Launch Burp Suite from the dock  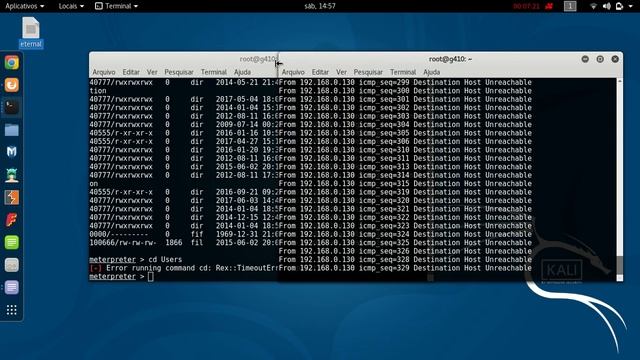(x=11, y=198)
